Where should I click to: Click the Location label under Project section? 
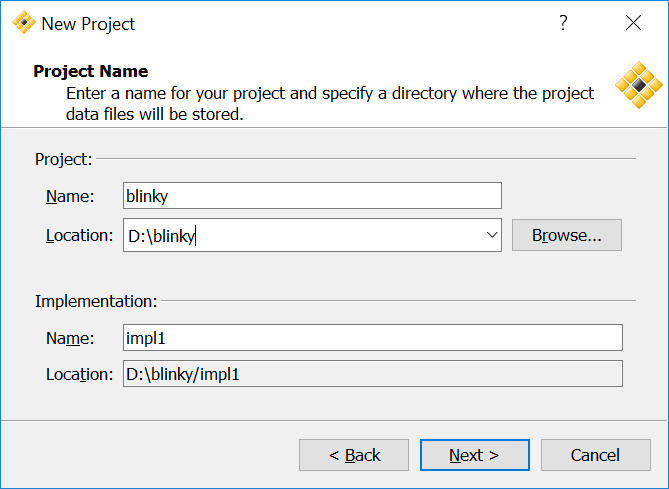(x=79, y=236)
